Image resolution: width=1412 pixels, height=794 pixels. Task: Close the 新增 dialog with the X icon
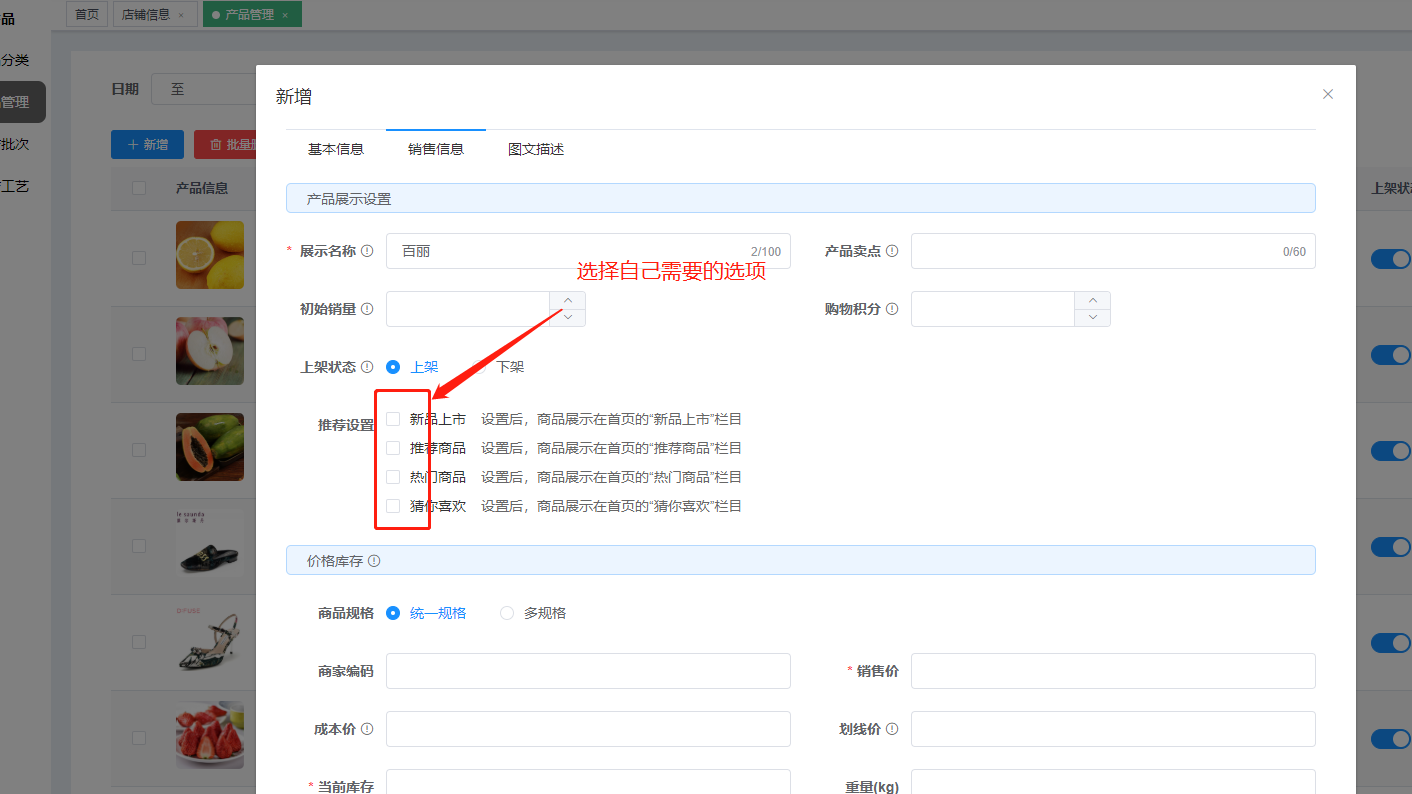[x=1328, y=94]
